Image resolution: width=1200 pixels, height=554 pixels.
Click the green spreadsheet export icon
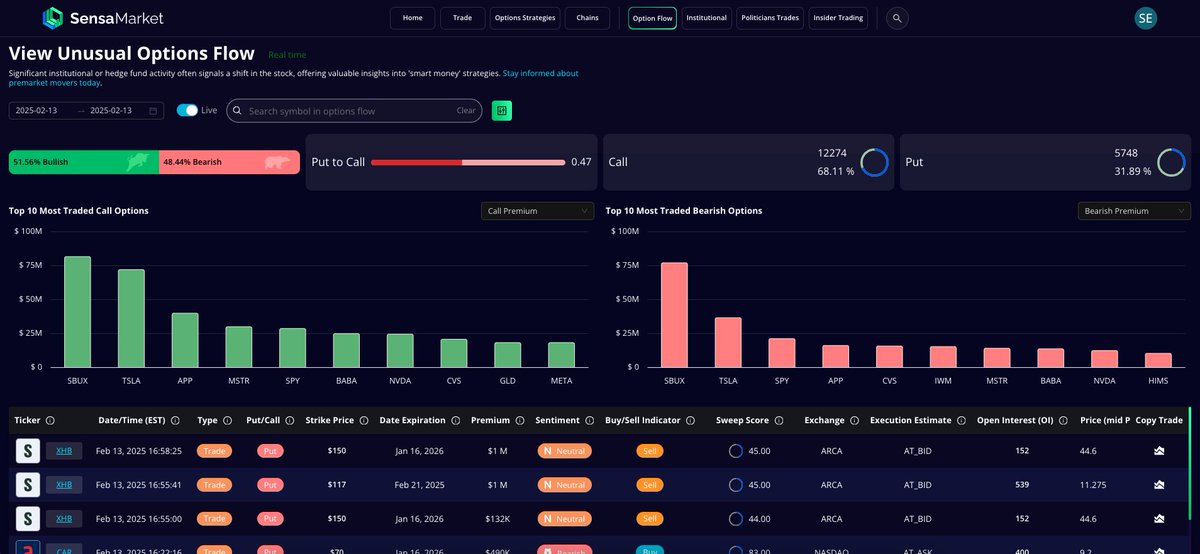point(502,111)
